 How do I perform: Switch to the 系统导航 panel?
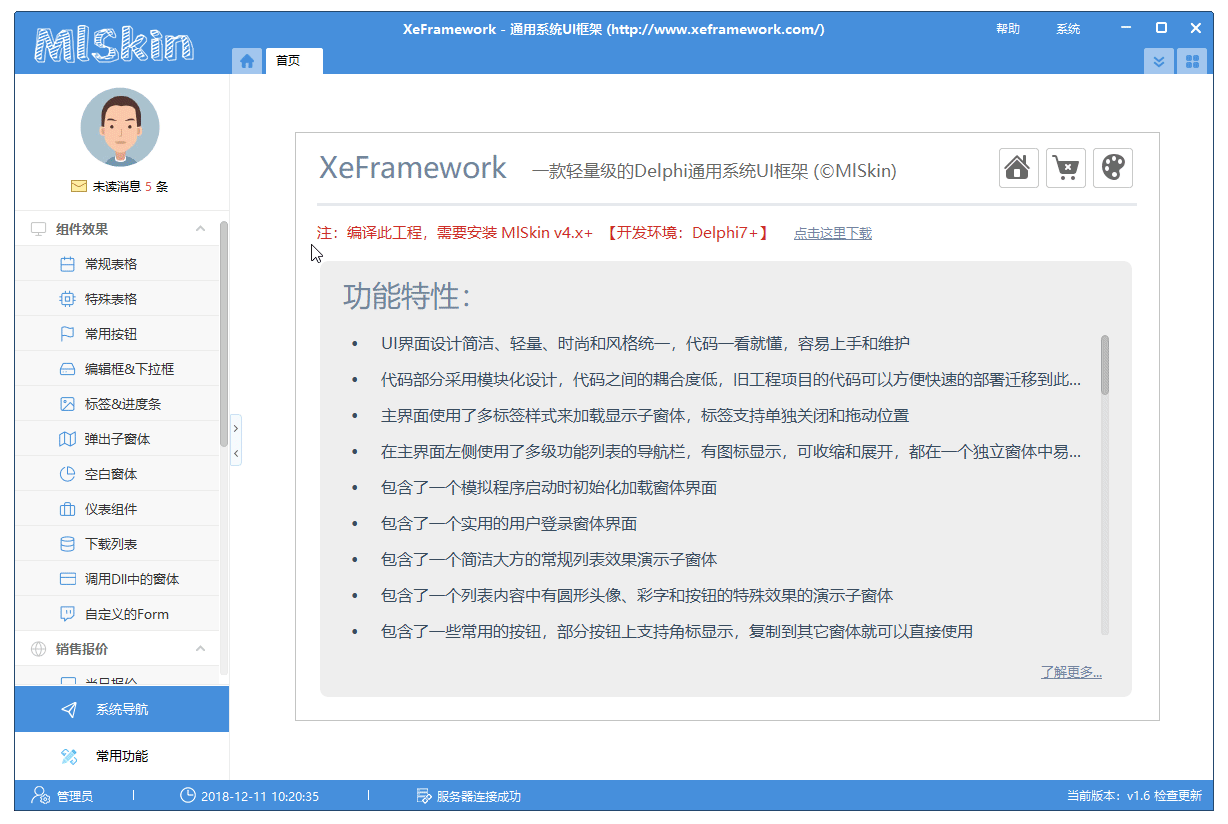pos(122,709)
